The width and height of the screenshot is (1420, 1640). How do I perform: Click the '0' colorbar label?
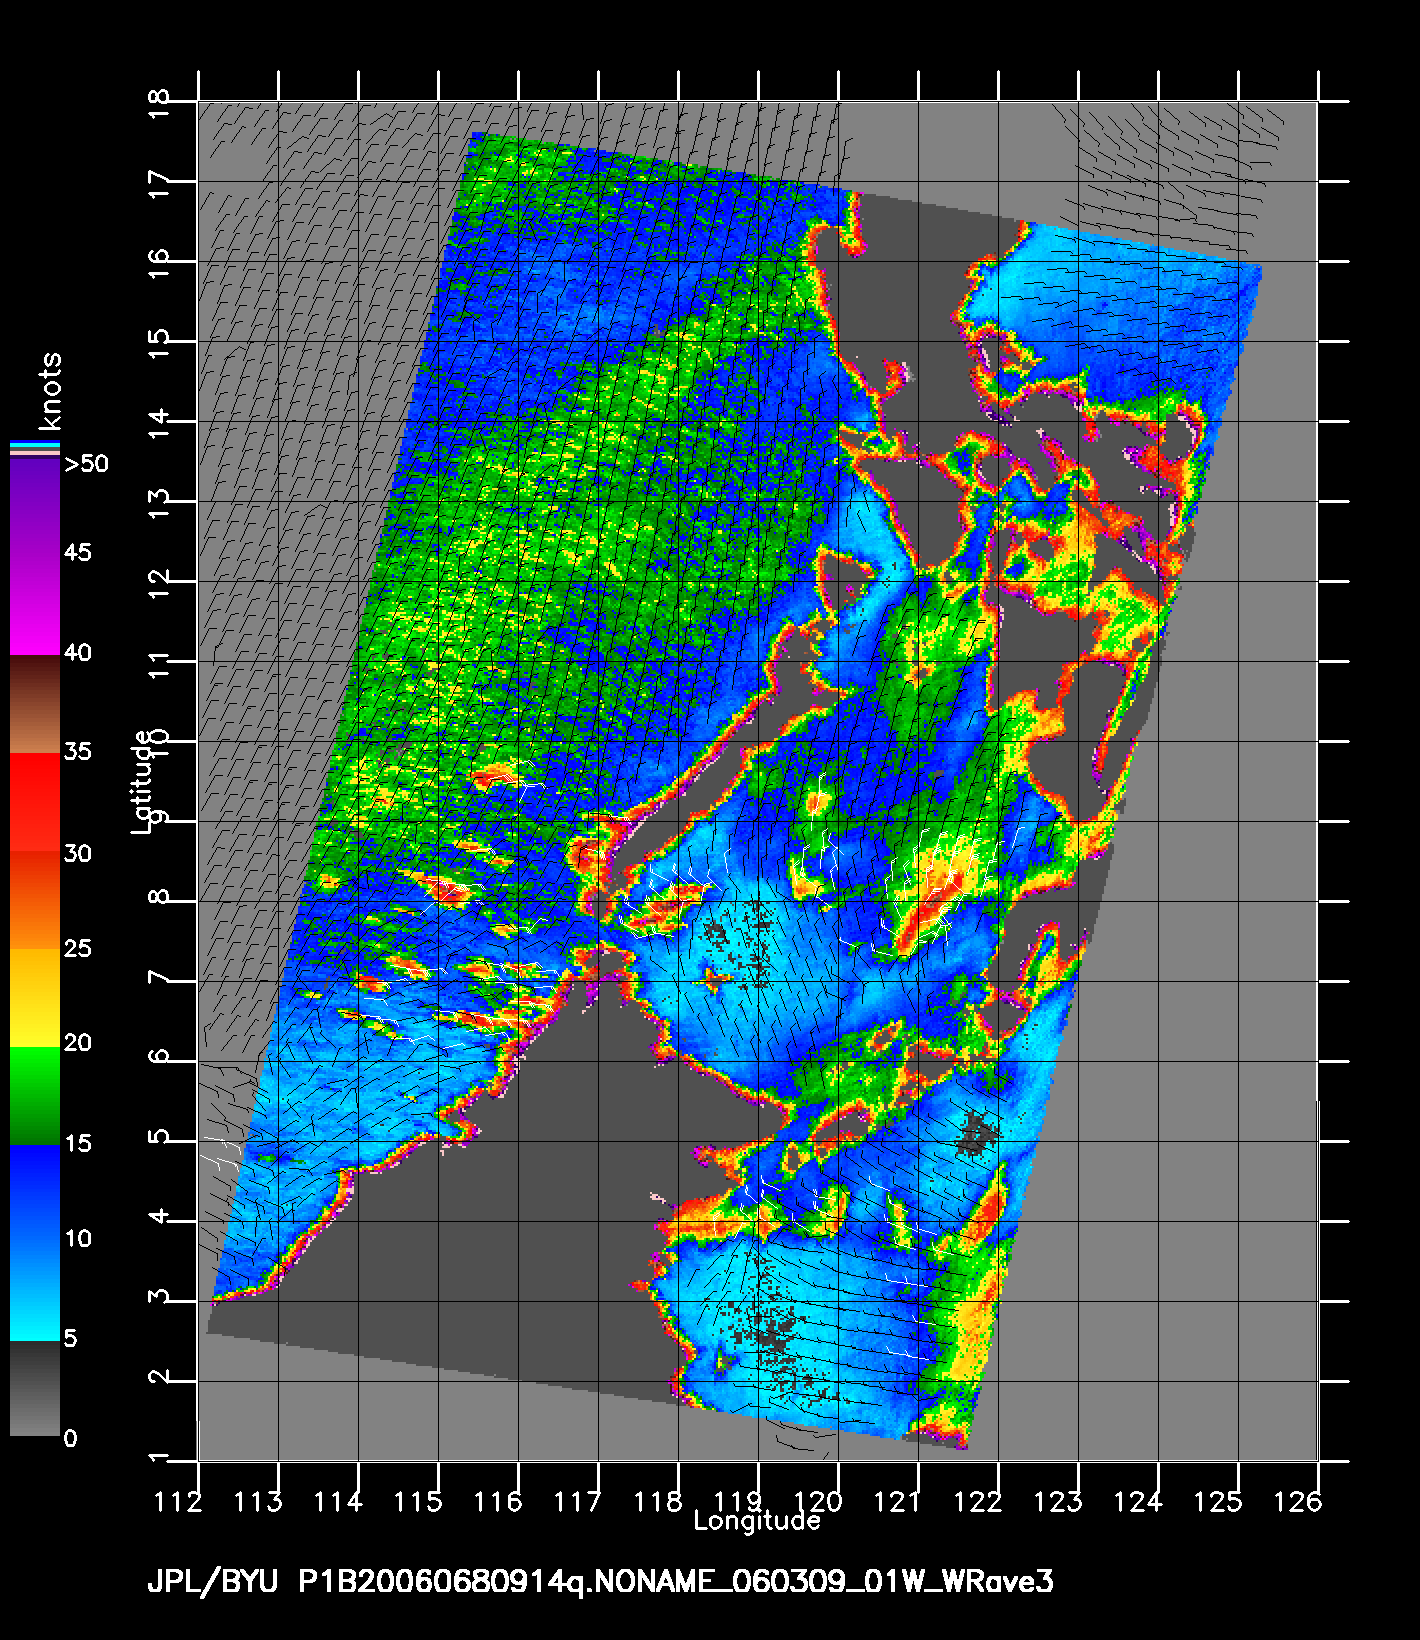tap(70, 1438)
